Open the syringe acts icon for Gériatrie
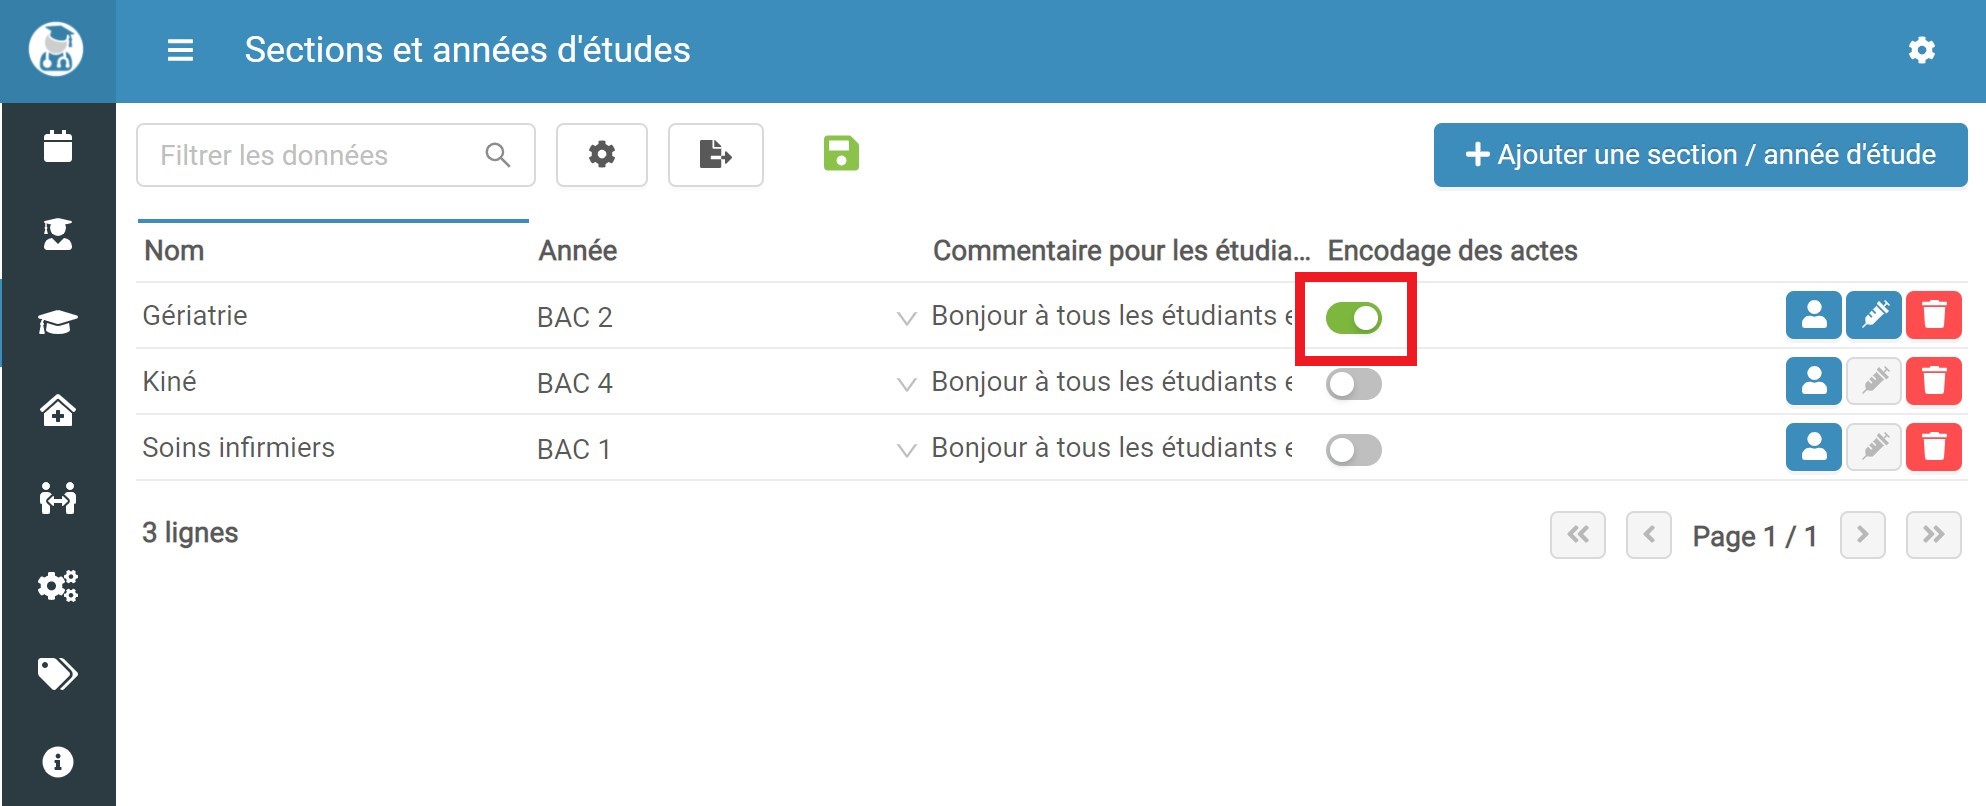1986x806 pixels. point(1874,315)
